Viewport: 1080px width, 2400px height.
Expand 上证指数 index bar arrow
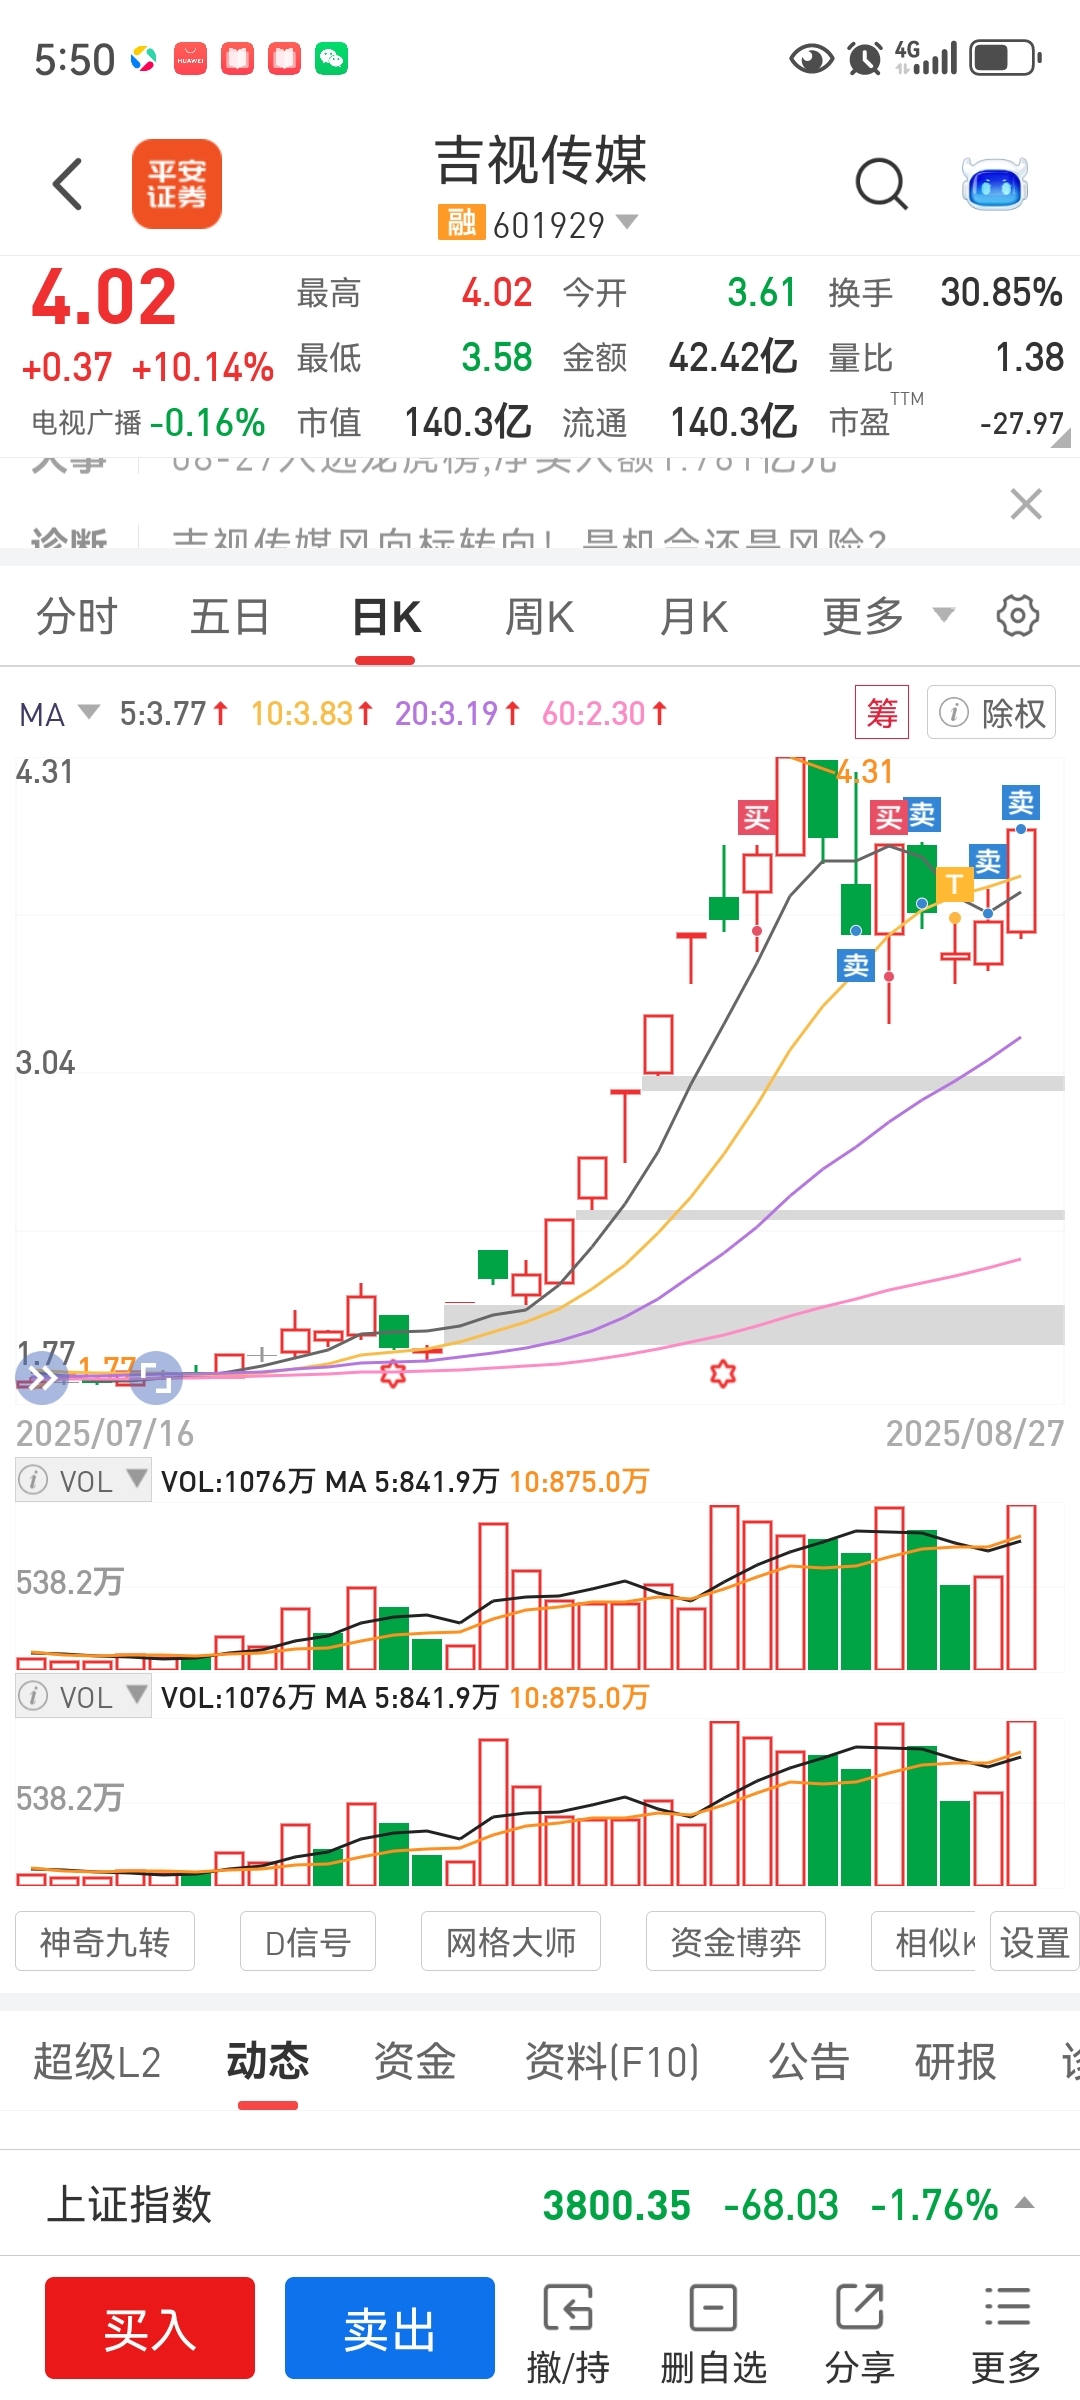click(x=1025, y=2203)
